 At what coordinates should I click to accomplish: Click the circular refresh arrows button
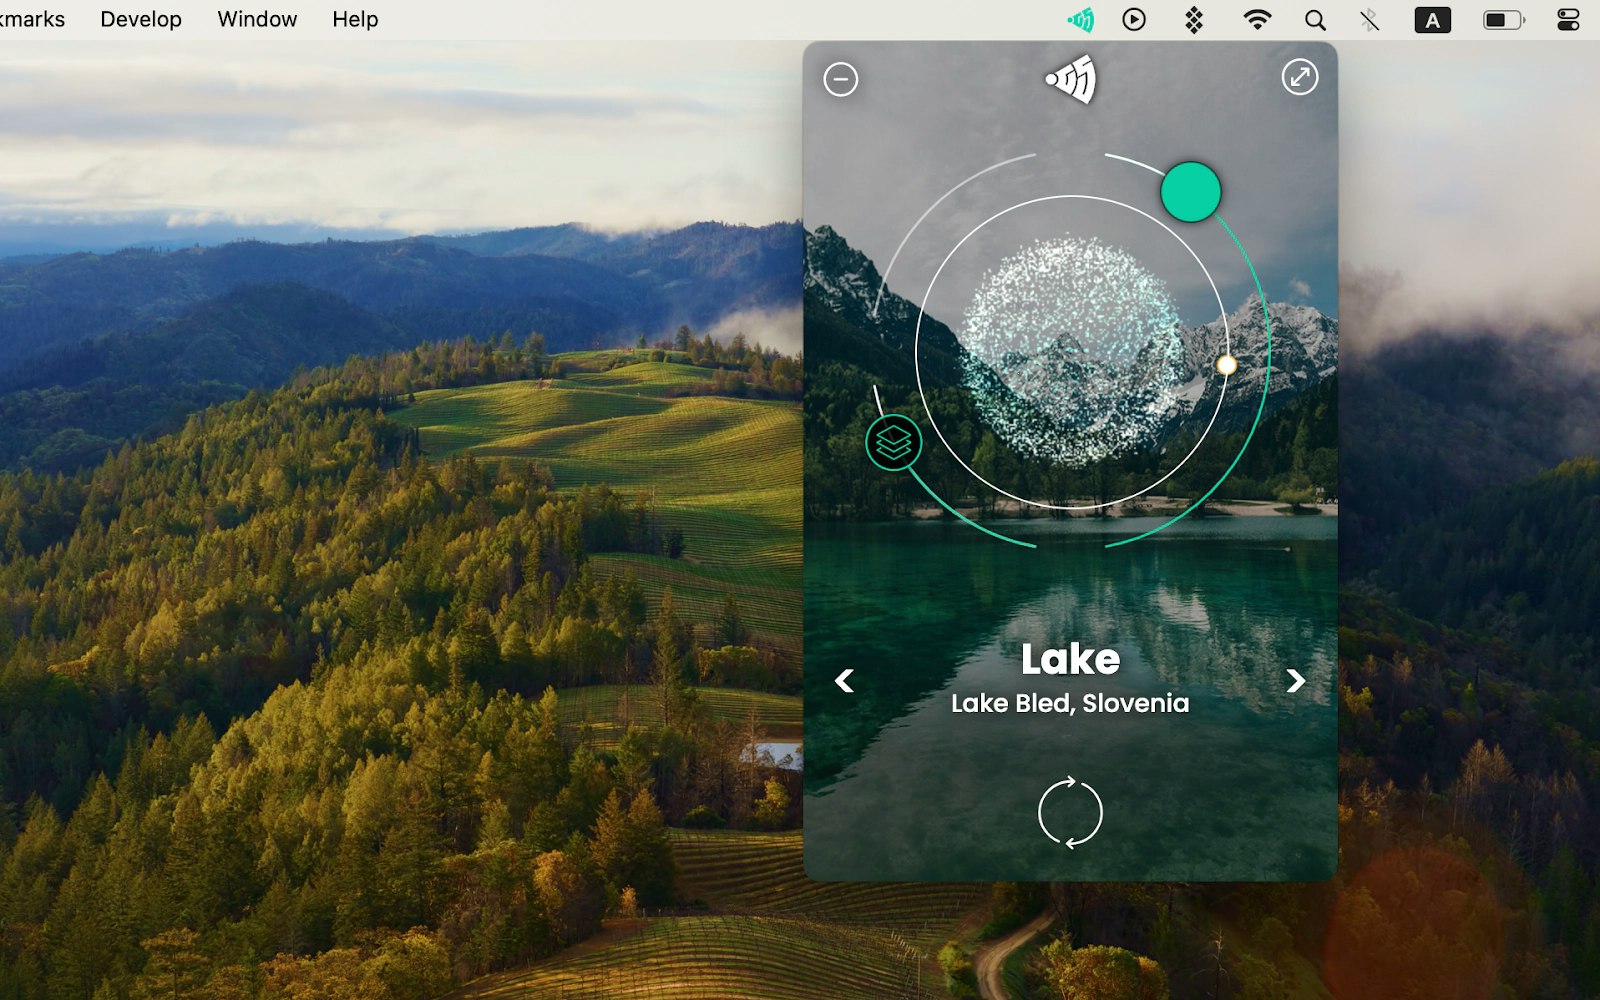click(x=1070, y=812)
